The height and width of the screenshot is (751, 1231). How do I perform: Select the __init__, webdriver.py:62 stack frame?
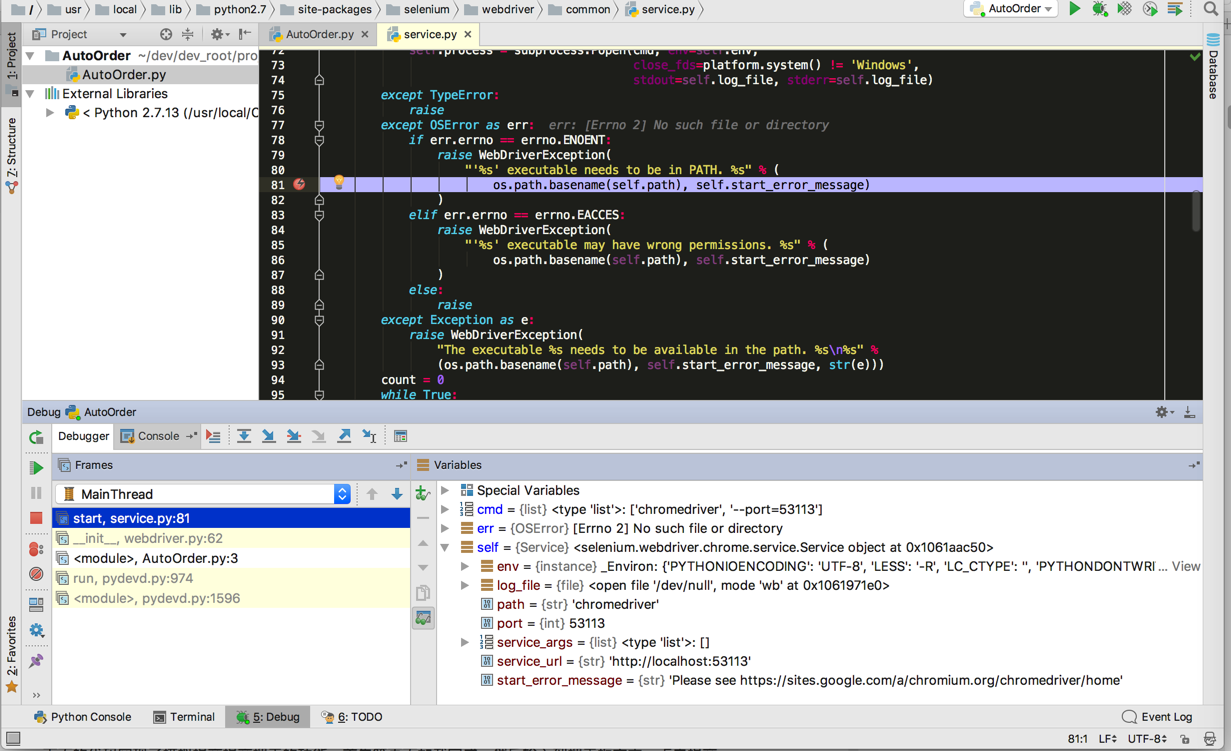click(148, 538)
